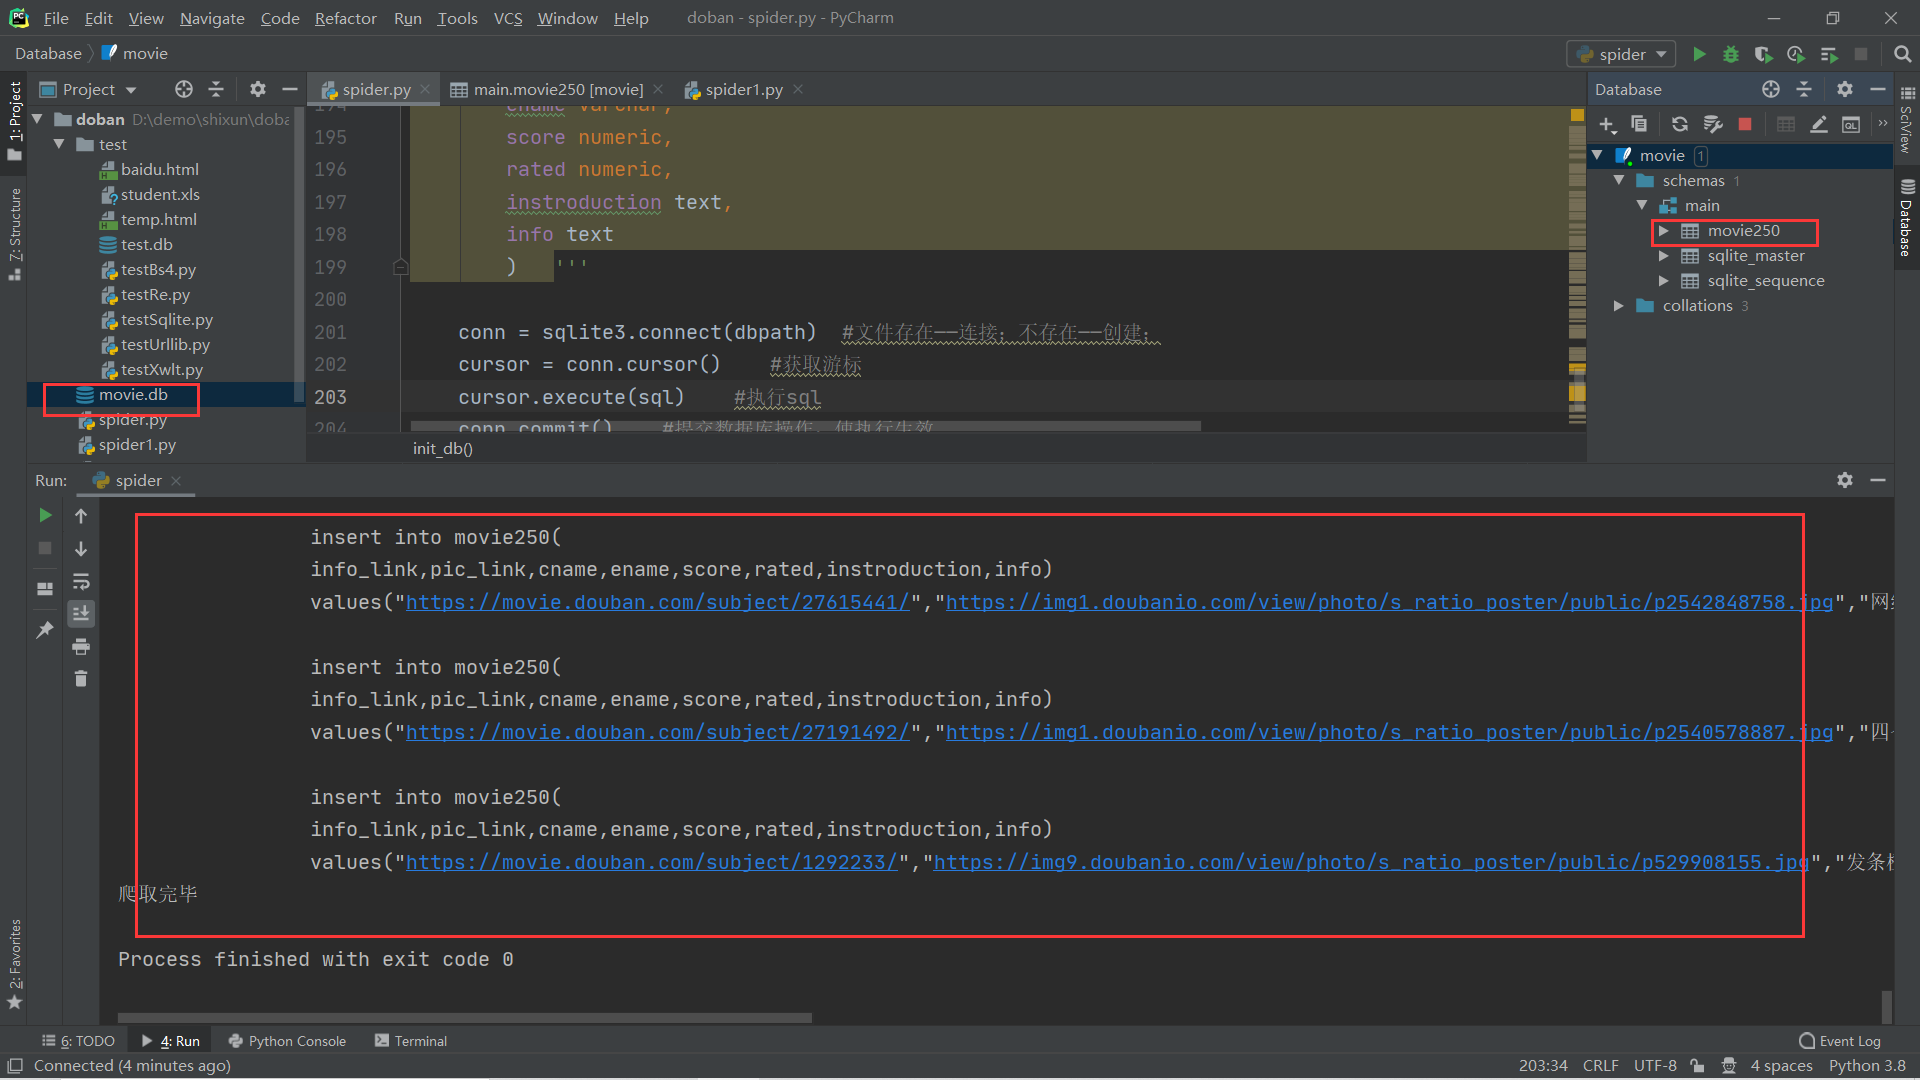Run the spider configuration with green play button
The image size is (1920, 1080).
coord(1699,54)
